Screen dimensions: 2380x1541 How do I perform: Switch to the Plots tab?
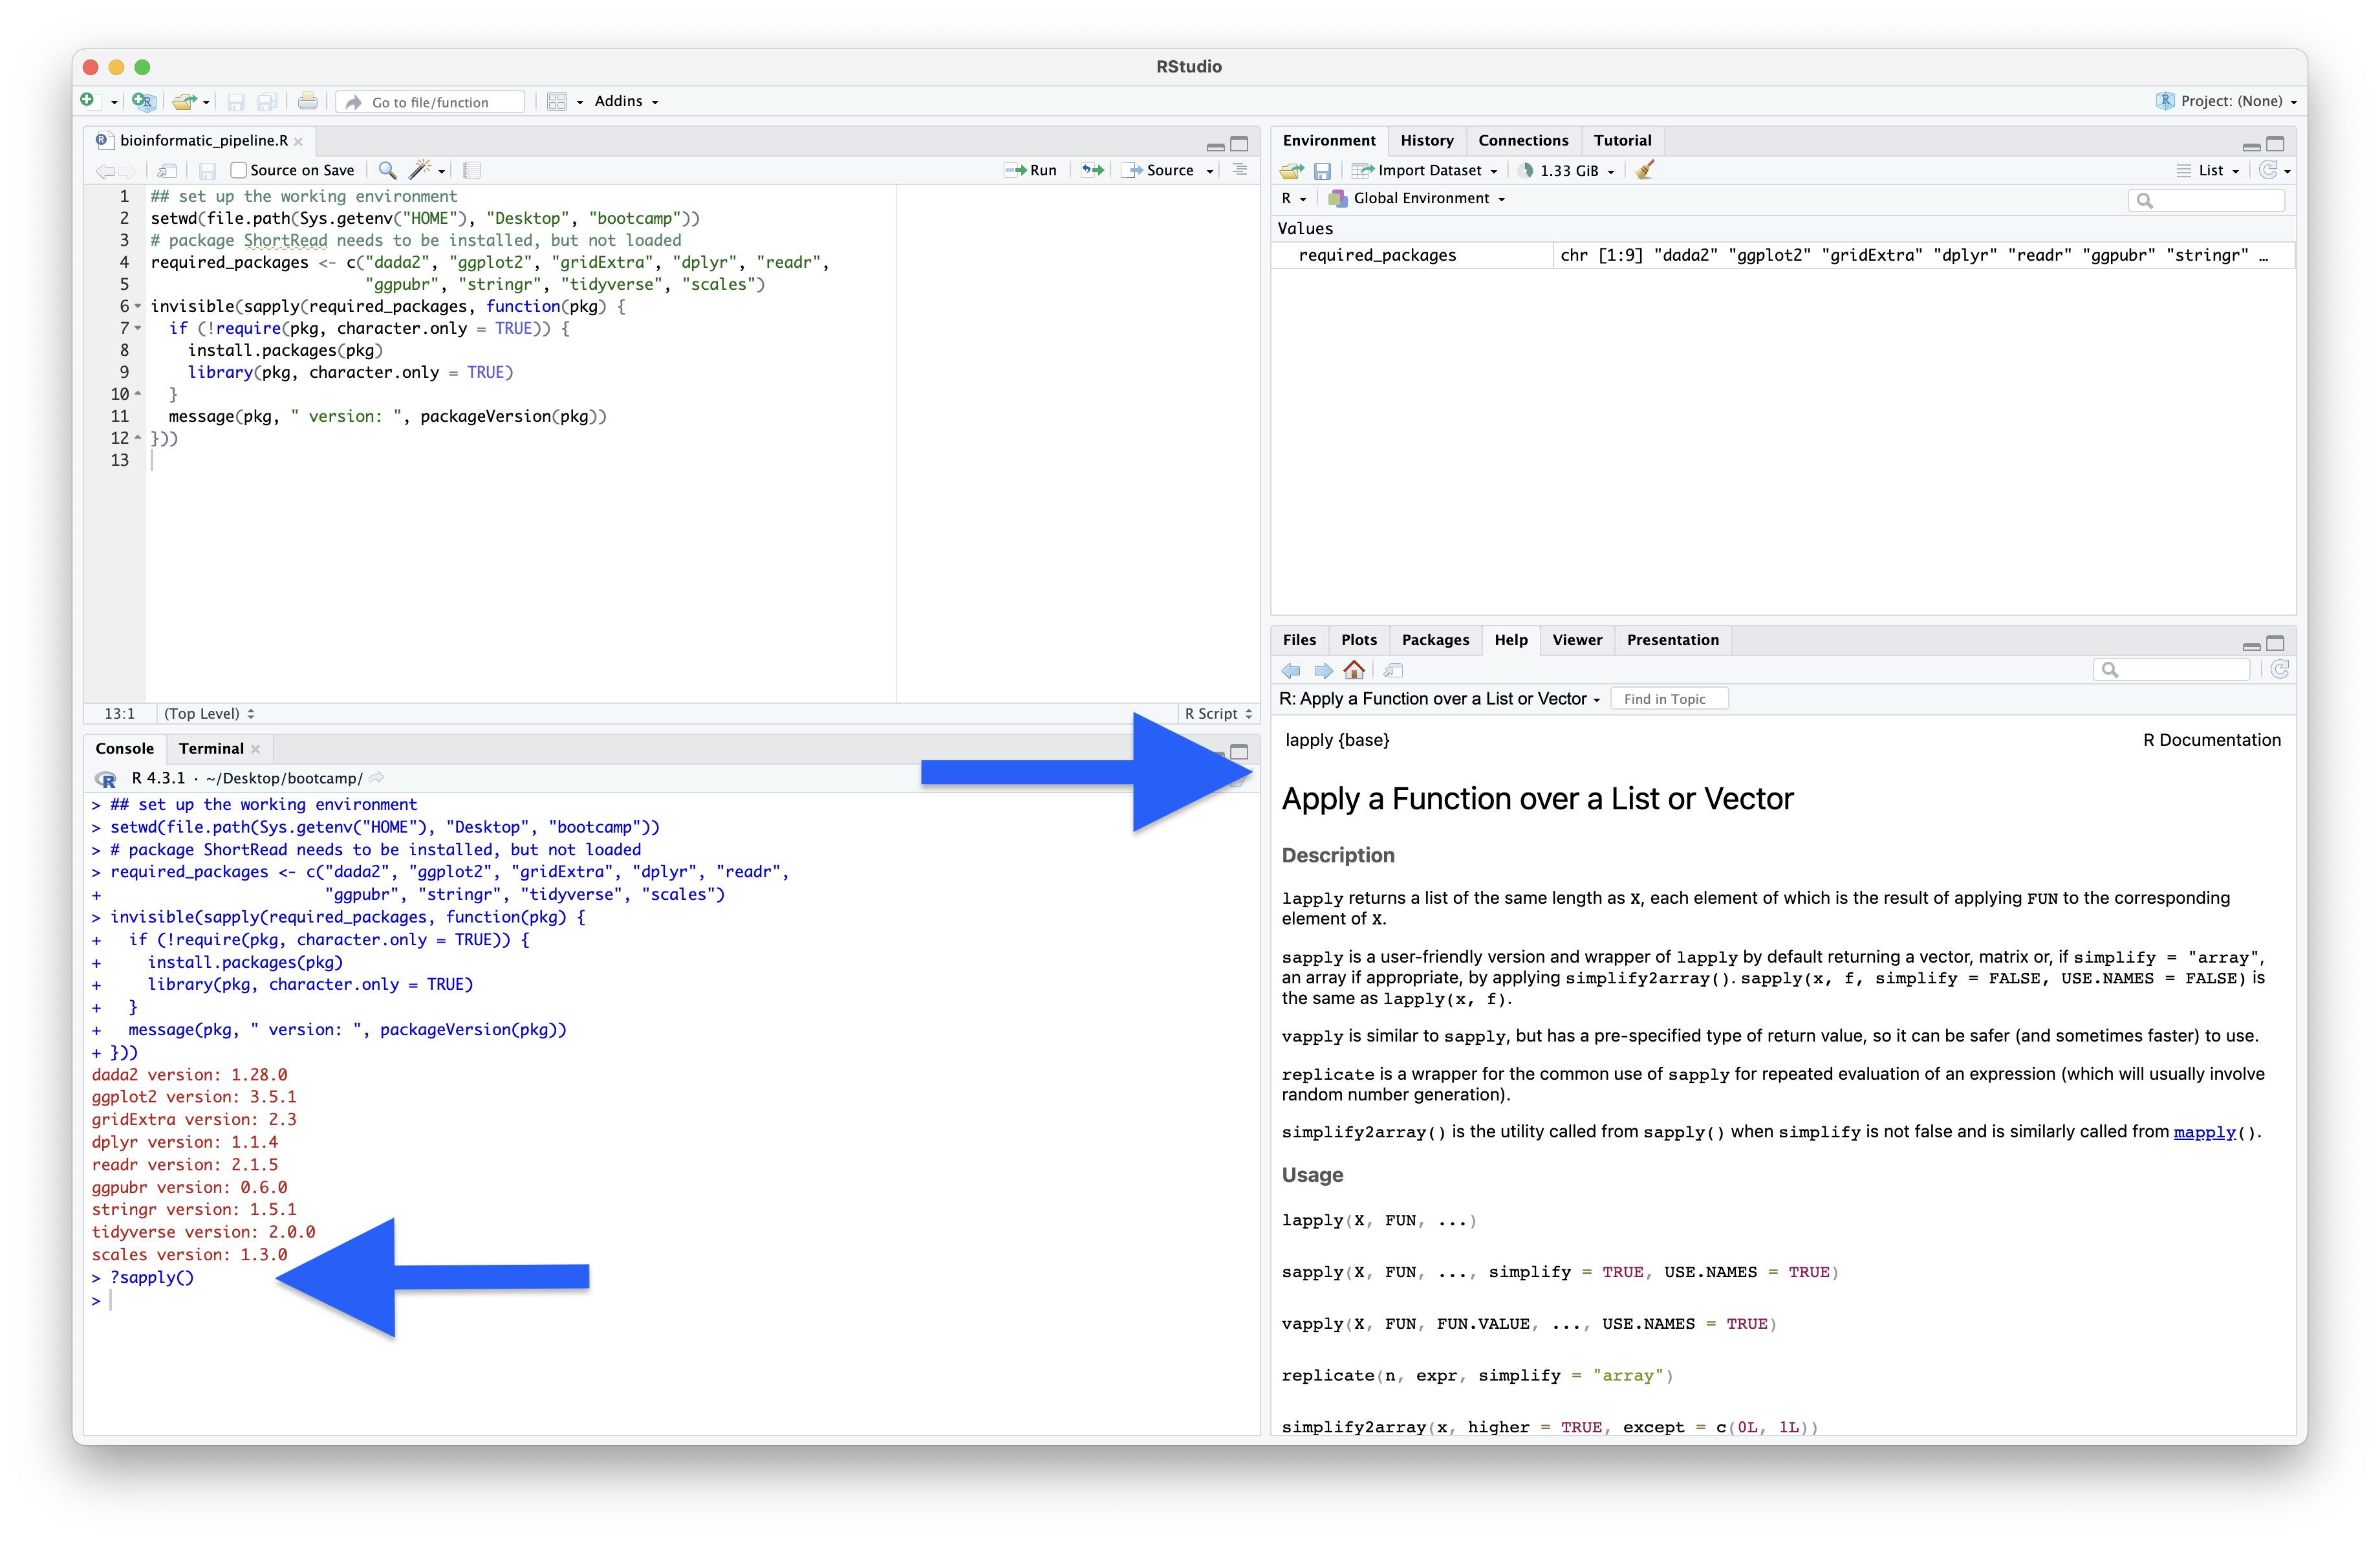coord(1358,640)
